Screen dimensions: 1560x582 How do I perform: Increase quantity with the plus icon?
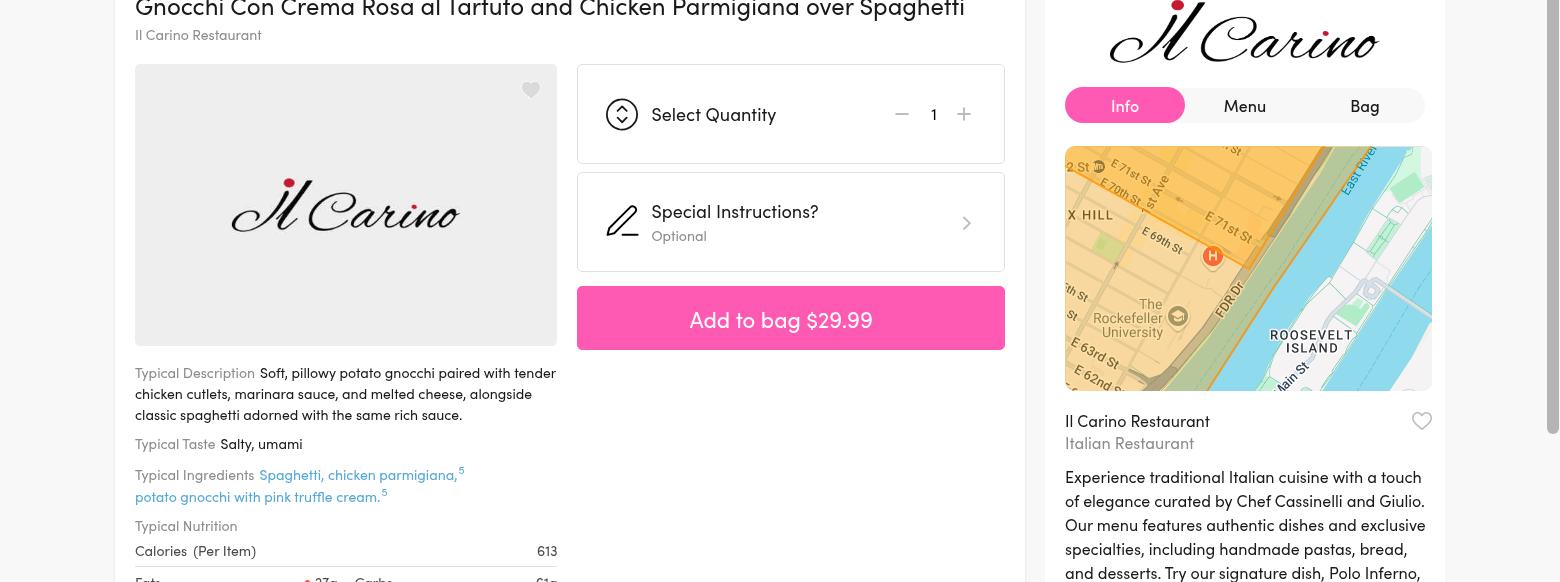click(964, 115)
